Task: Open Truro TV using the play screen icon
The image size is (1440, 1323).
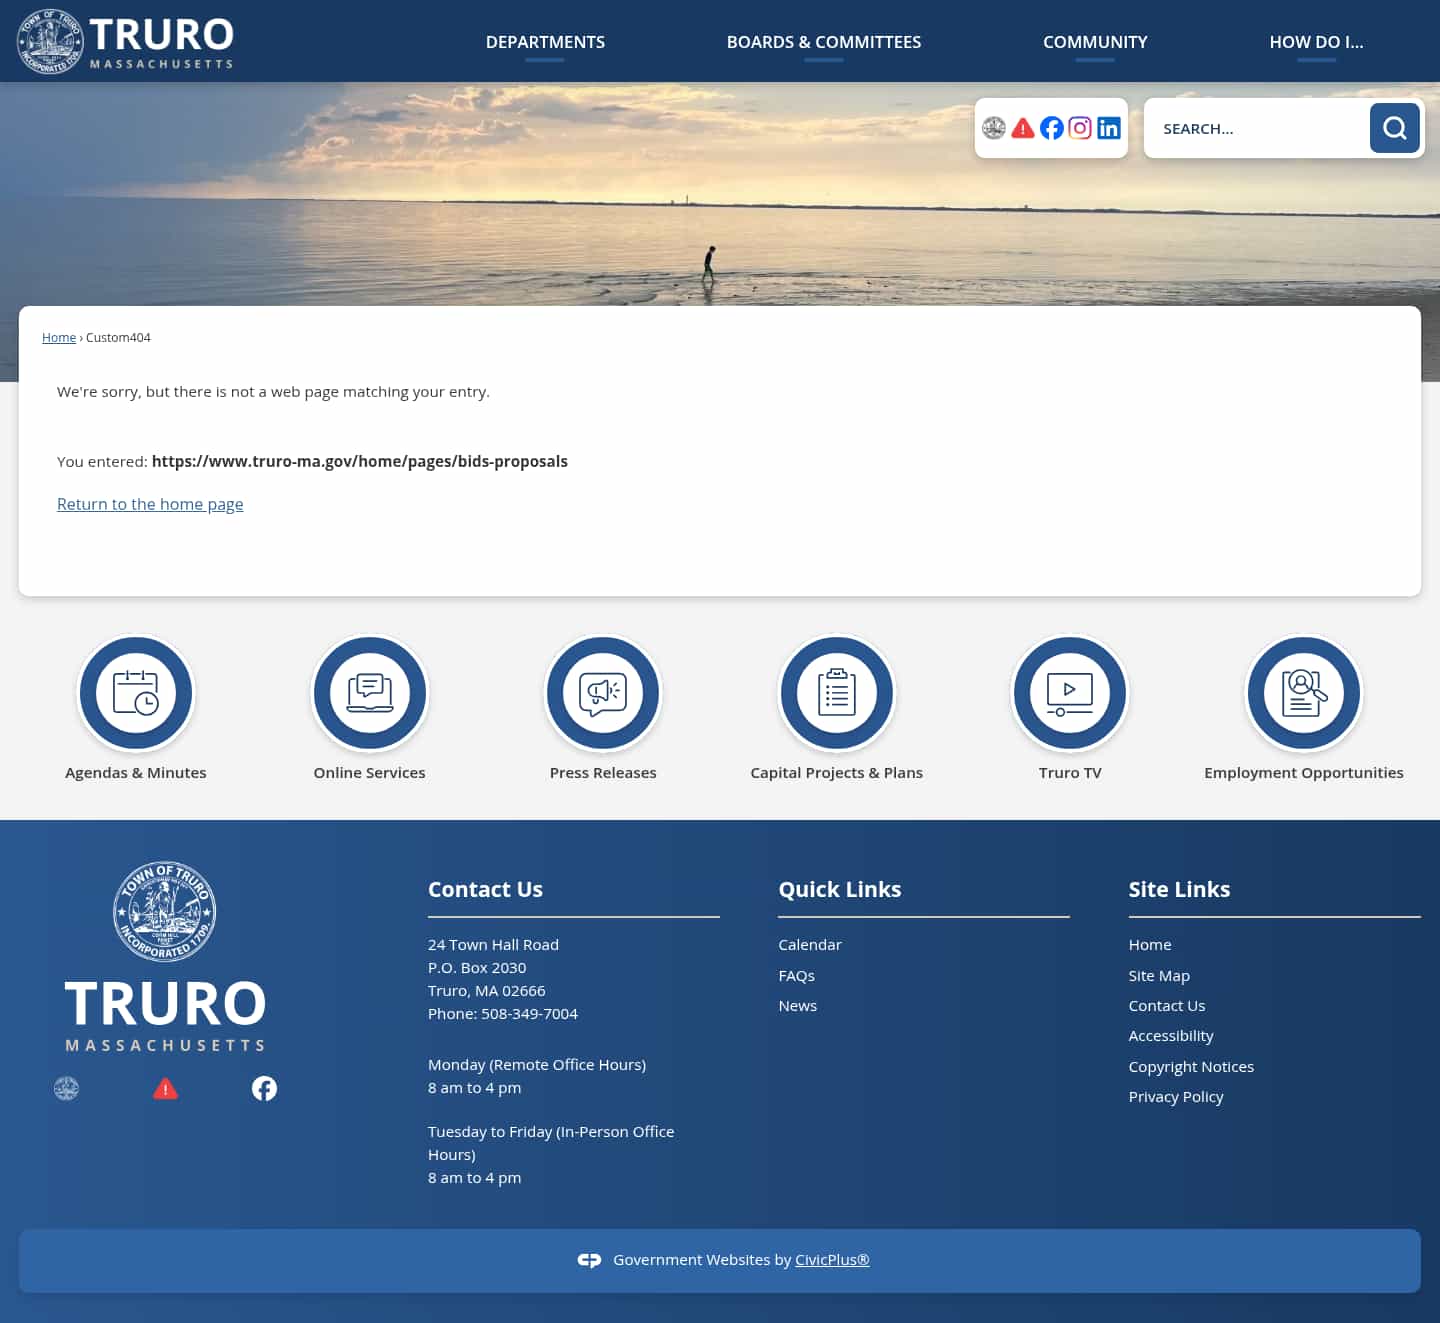Action: tap(1070, 693)
